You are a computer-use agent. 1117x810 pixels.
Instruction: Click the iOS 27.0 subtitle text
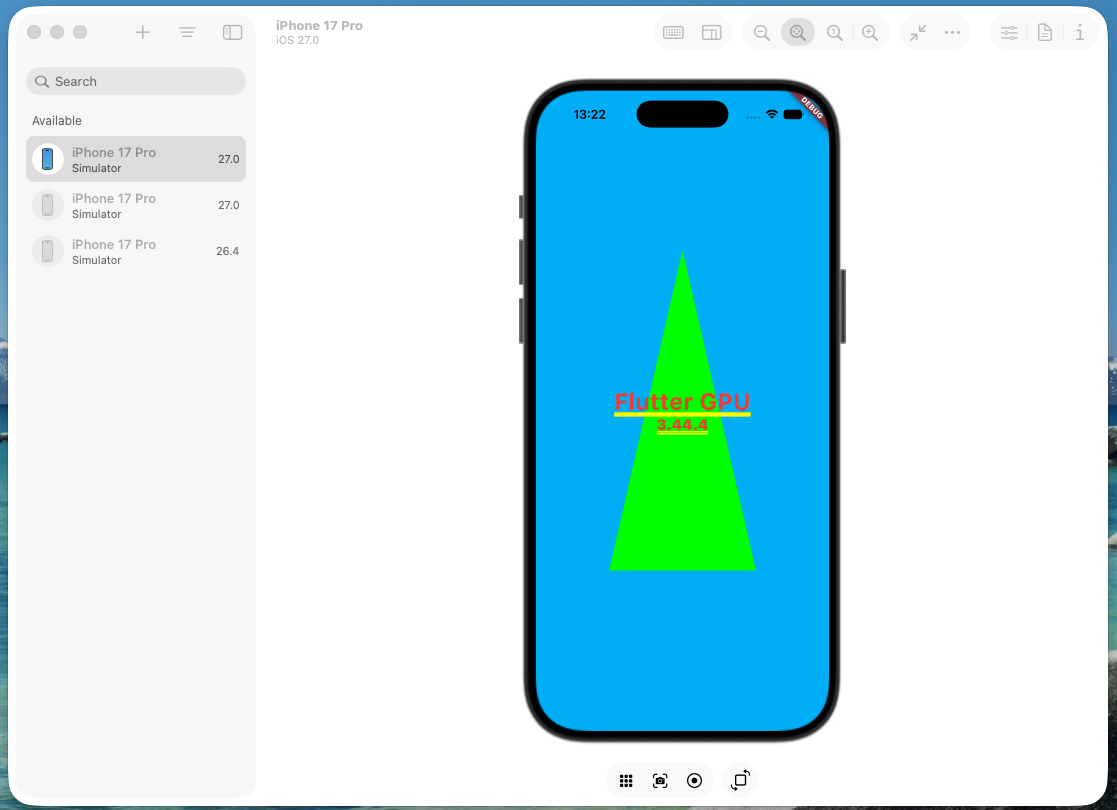click(x=298, y=41)
